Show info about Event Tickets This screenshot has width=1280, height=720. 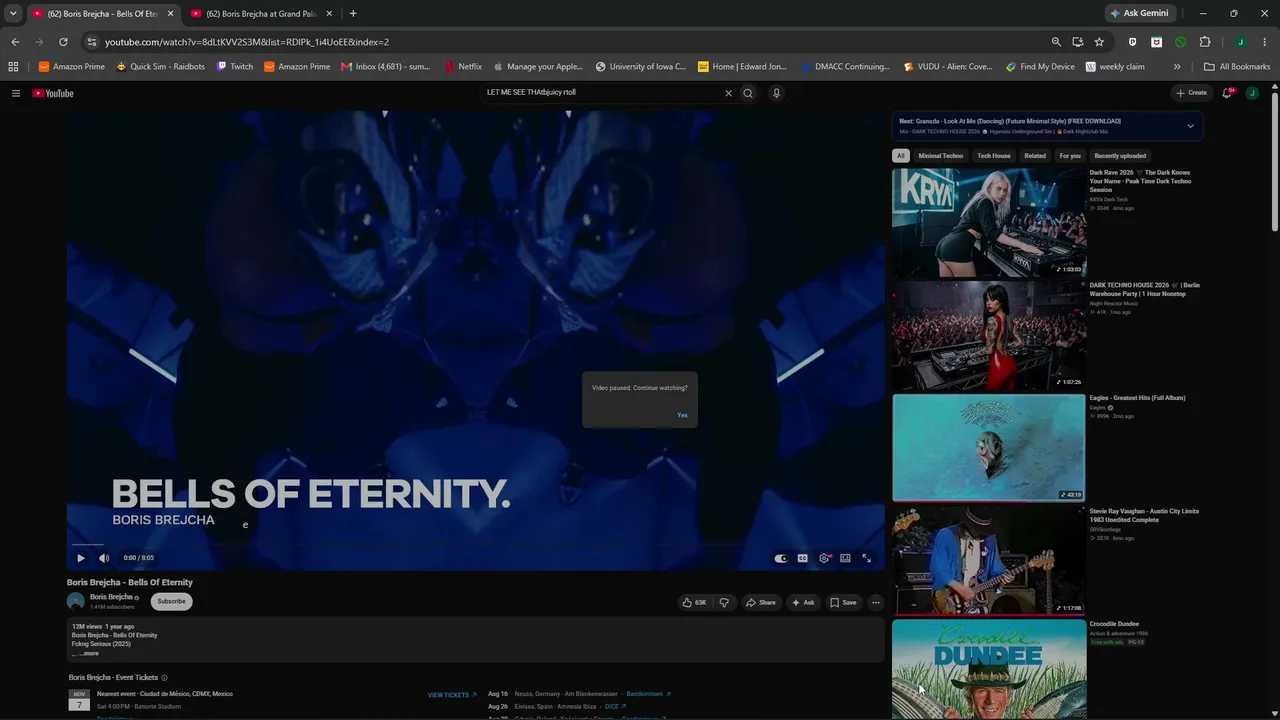164,678
